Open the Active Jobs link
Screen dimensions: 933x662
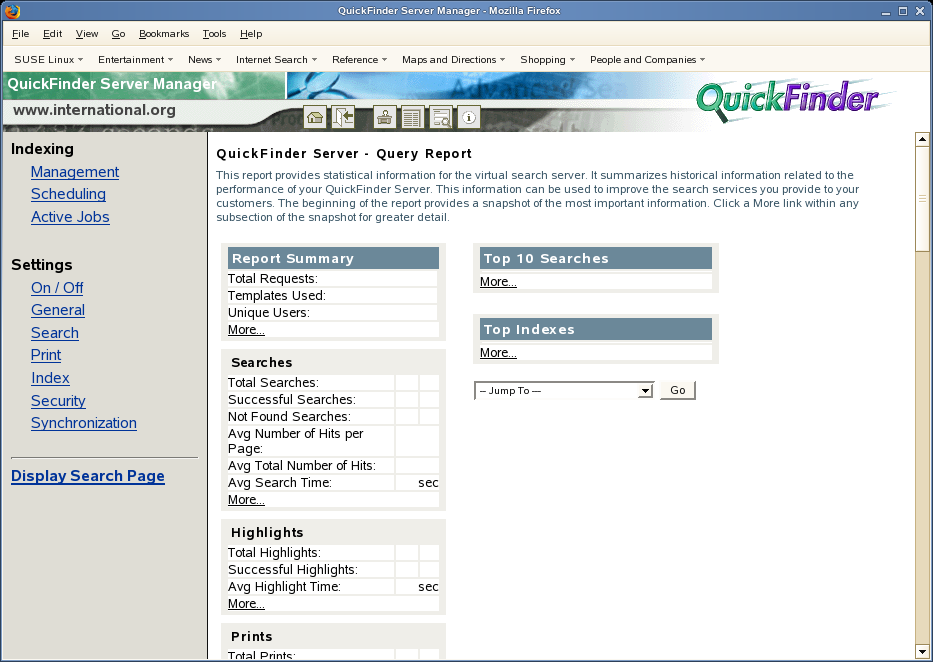70,217
